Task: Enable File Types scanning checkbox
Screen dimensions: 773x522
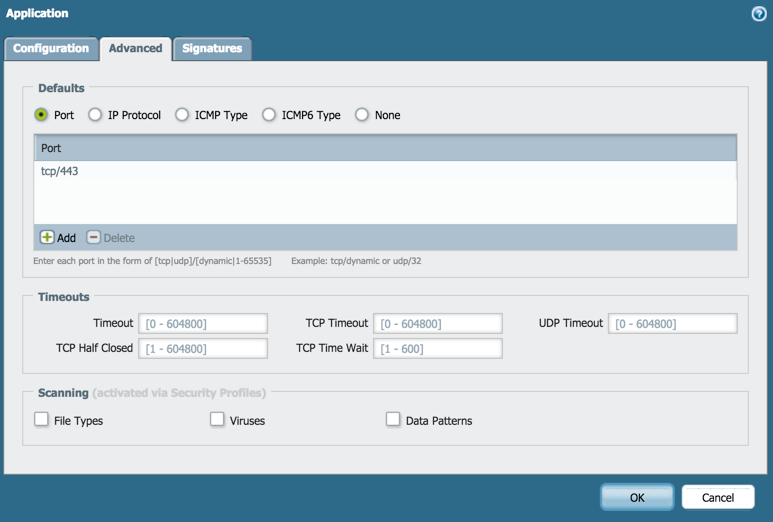Action: (42, 420)
